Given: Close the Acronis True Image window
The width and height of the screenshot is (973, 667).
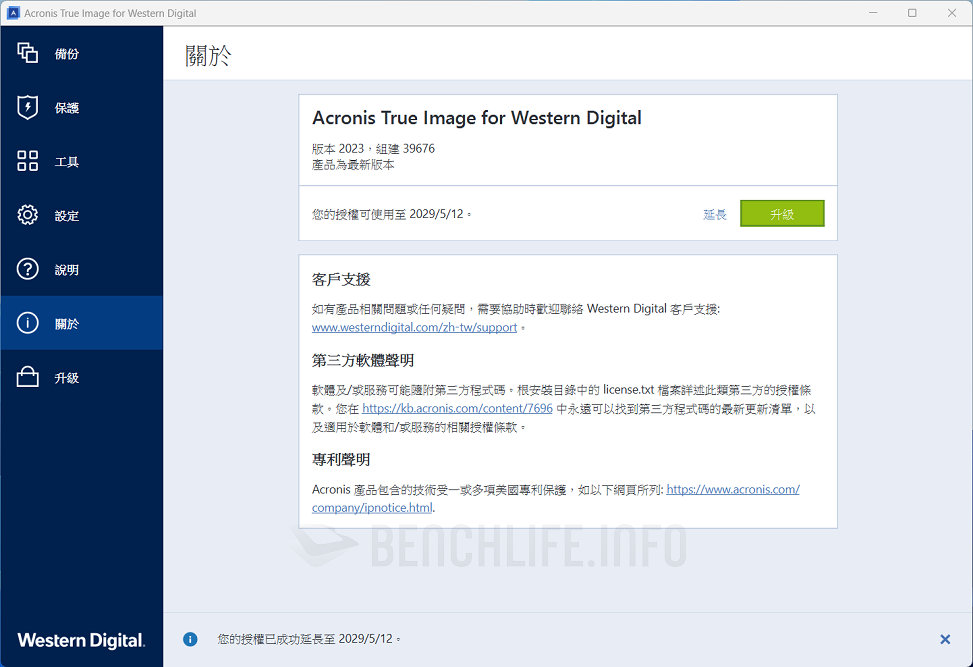Looking at the screenshot, I should [951, 12].
